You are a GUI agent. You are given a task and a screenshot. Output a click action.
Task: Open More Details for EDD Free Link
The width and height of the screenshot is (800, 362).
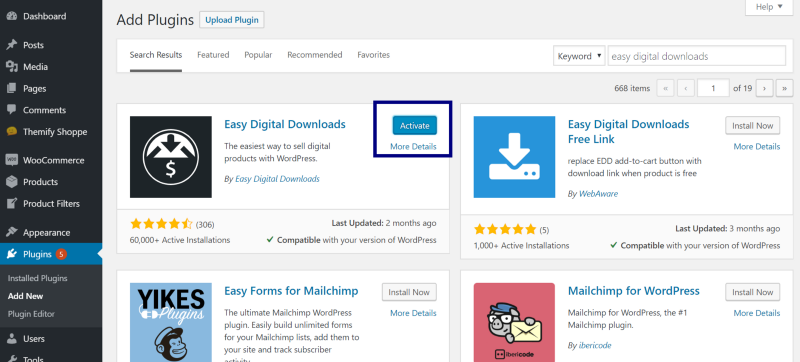pyautogui.click(x=757, y=147)
